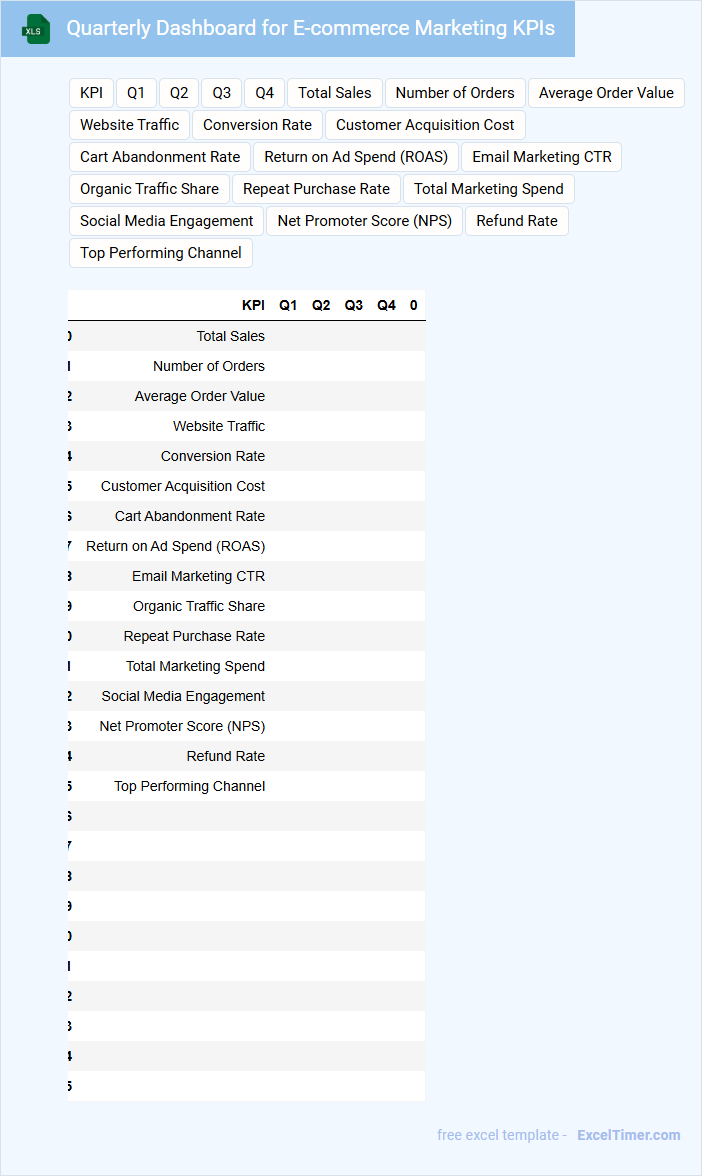702x1176 pixels.
Task: Select the Total Sales tag
Action: tap(334, 93)
